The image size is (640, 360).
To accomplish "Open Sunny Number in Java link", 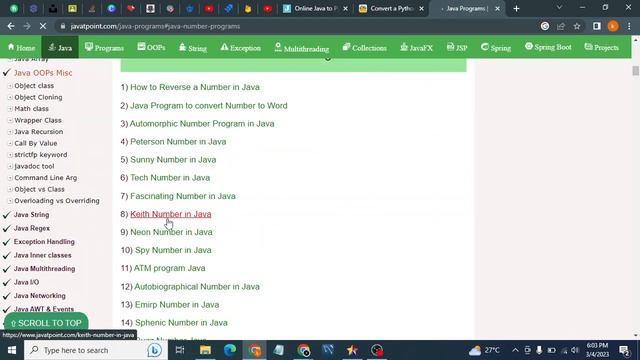I will coord(173,160).
